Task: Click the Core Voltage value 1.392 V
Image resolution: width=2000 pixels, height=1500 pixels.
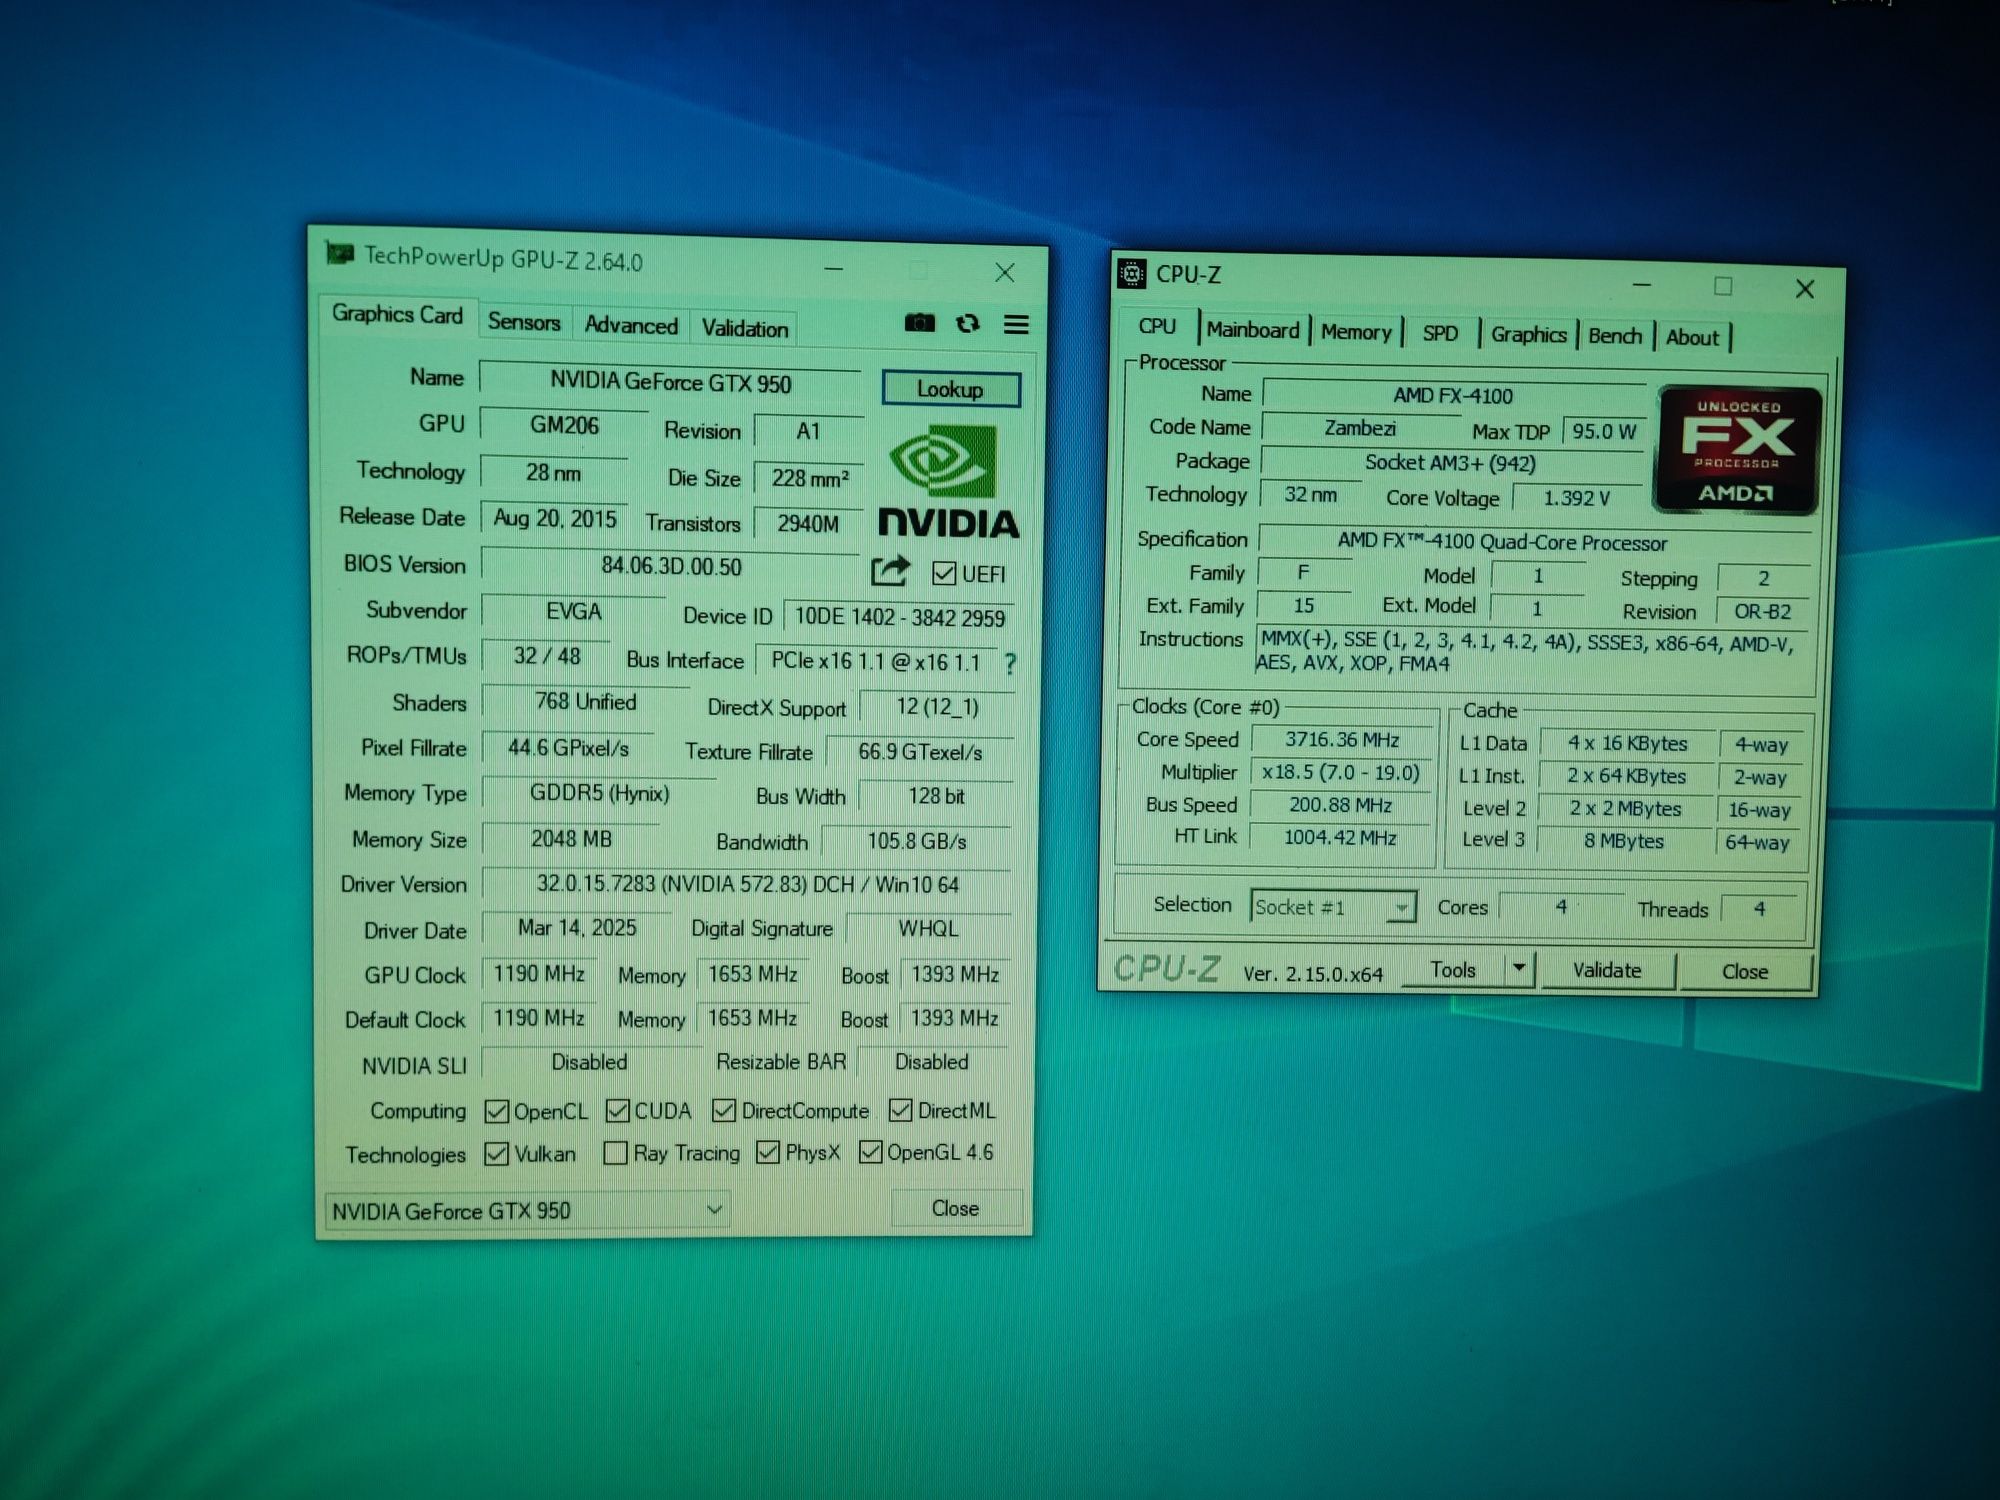Action: pyautogui.click(x=1577, y=498)
